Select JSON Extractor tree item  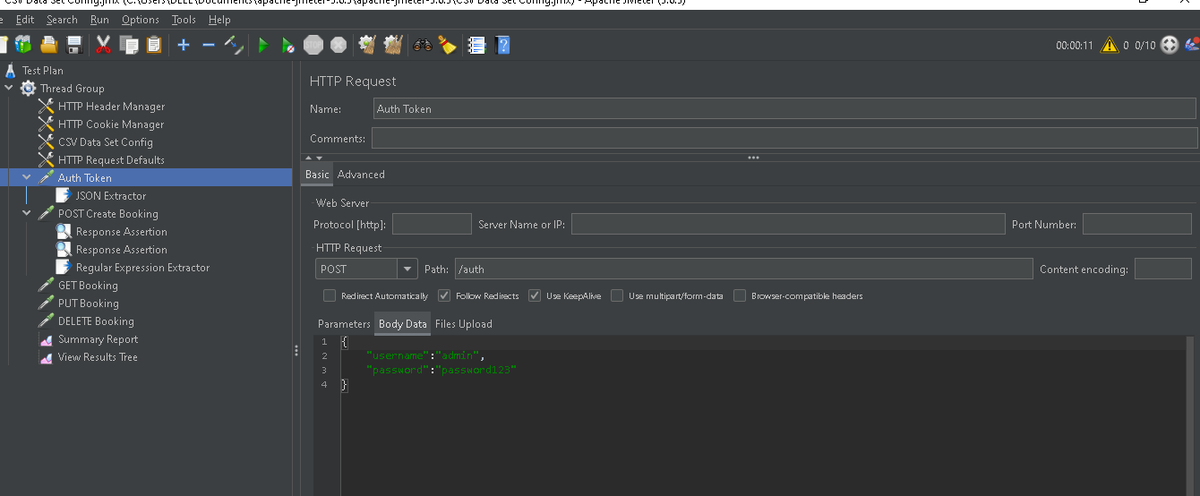(111, 196)
